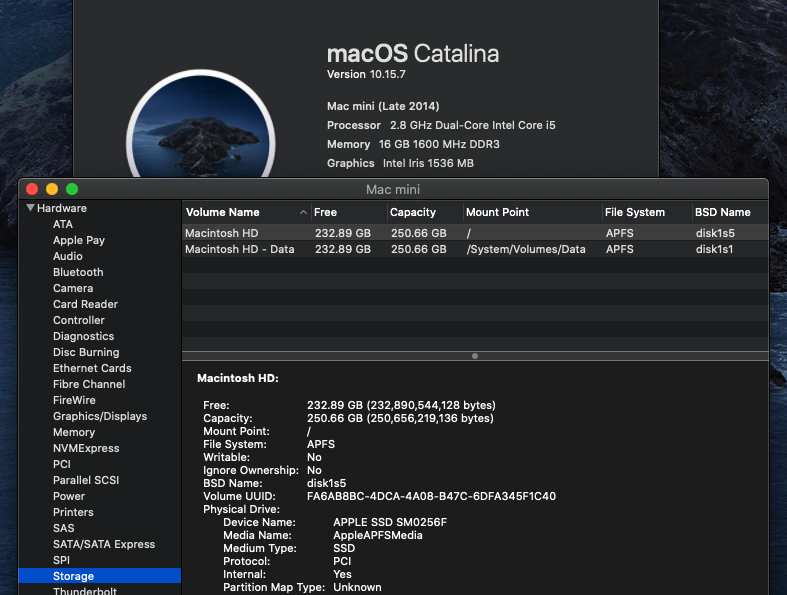Viewport: 787px width, 595px height.
Task: Select NVMExpress in the sidebar
Action: pos(86,448)
